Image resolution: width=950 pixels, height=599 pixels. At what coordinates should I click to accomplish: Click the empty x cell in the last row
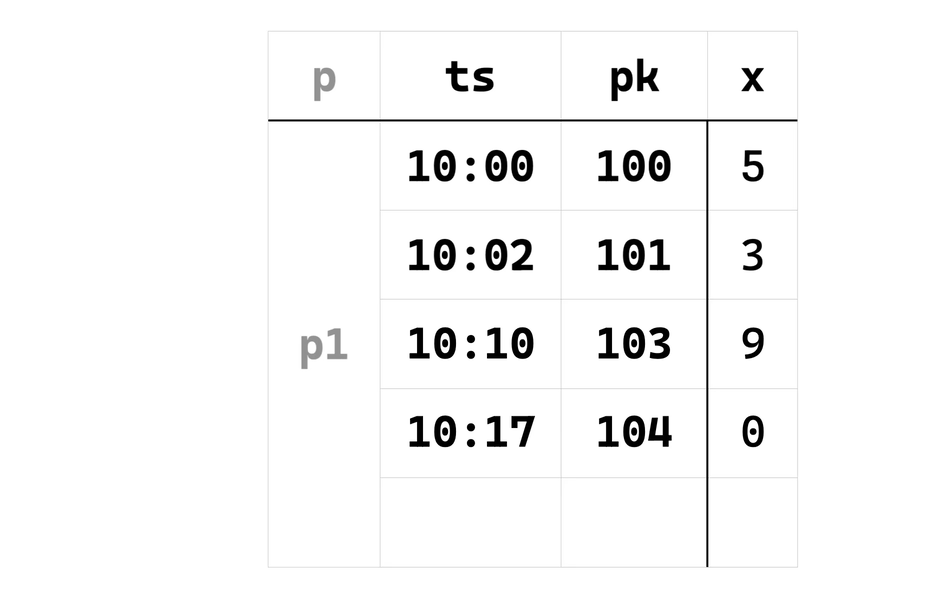pyautogui.click(x=752, y=522)
